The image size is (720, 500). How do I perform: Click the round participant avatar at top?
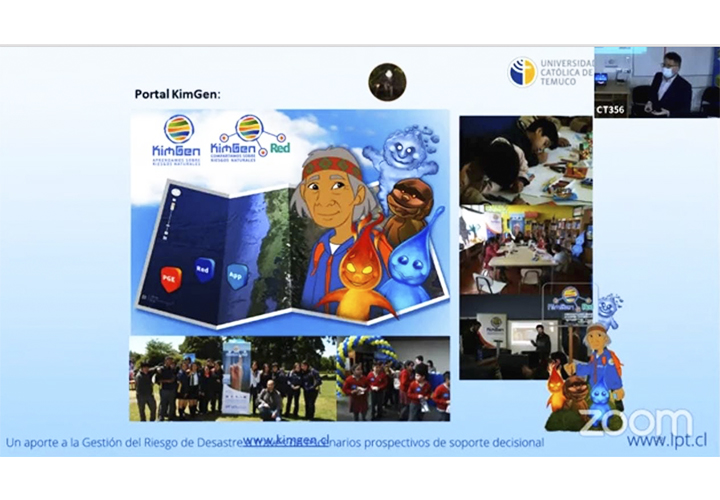[387, 82]
